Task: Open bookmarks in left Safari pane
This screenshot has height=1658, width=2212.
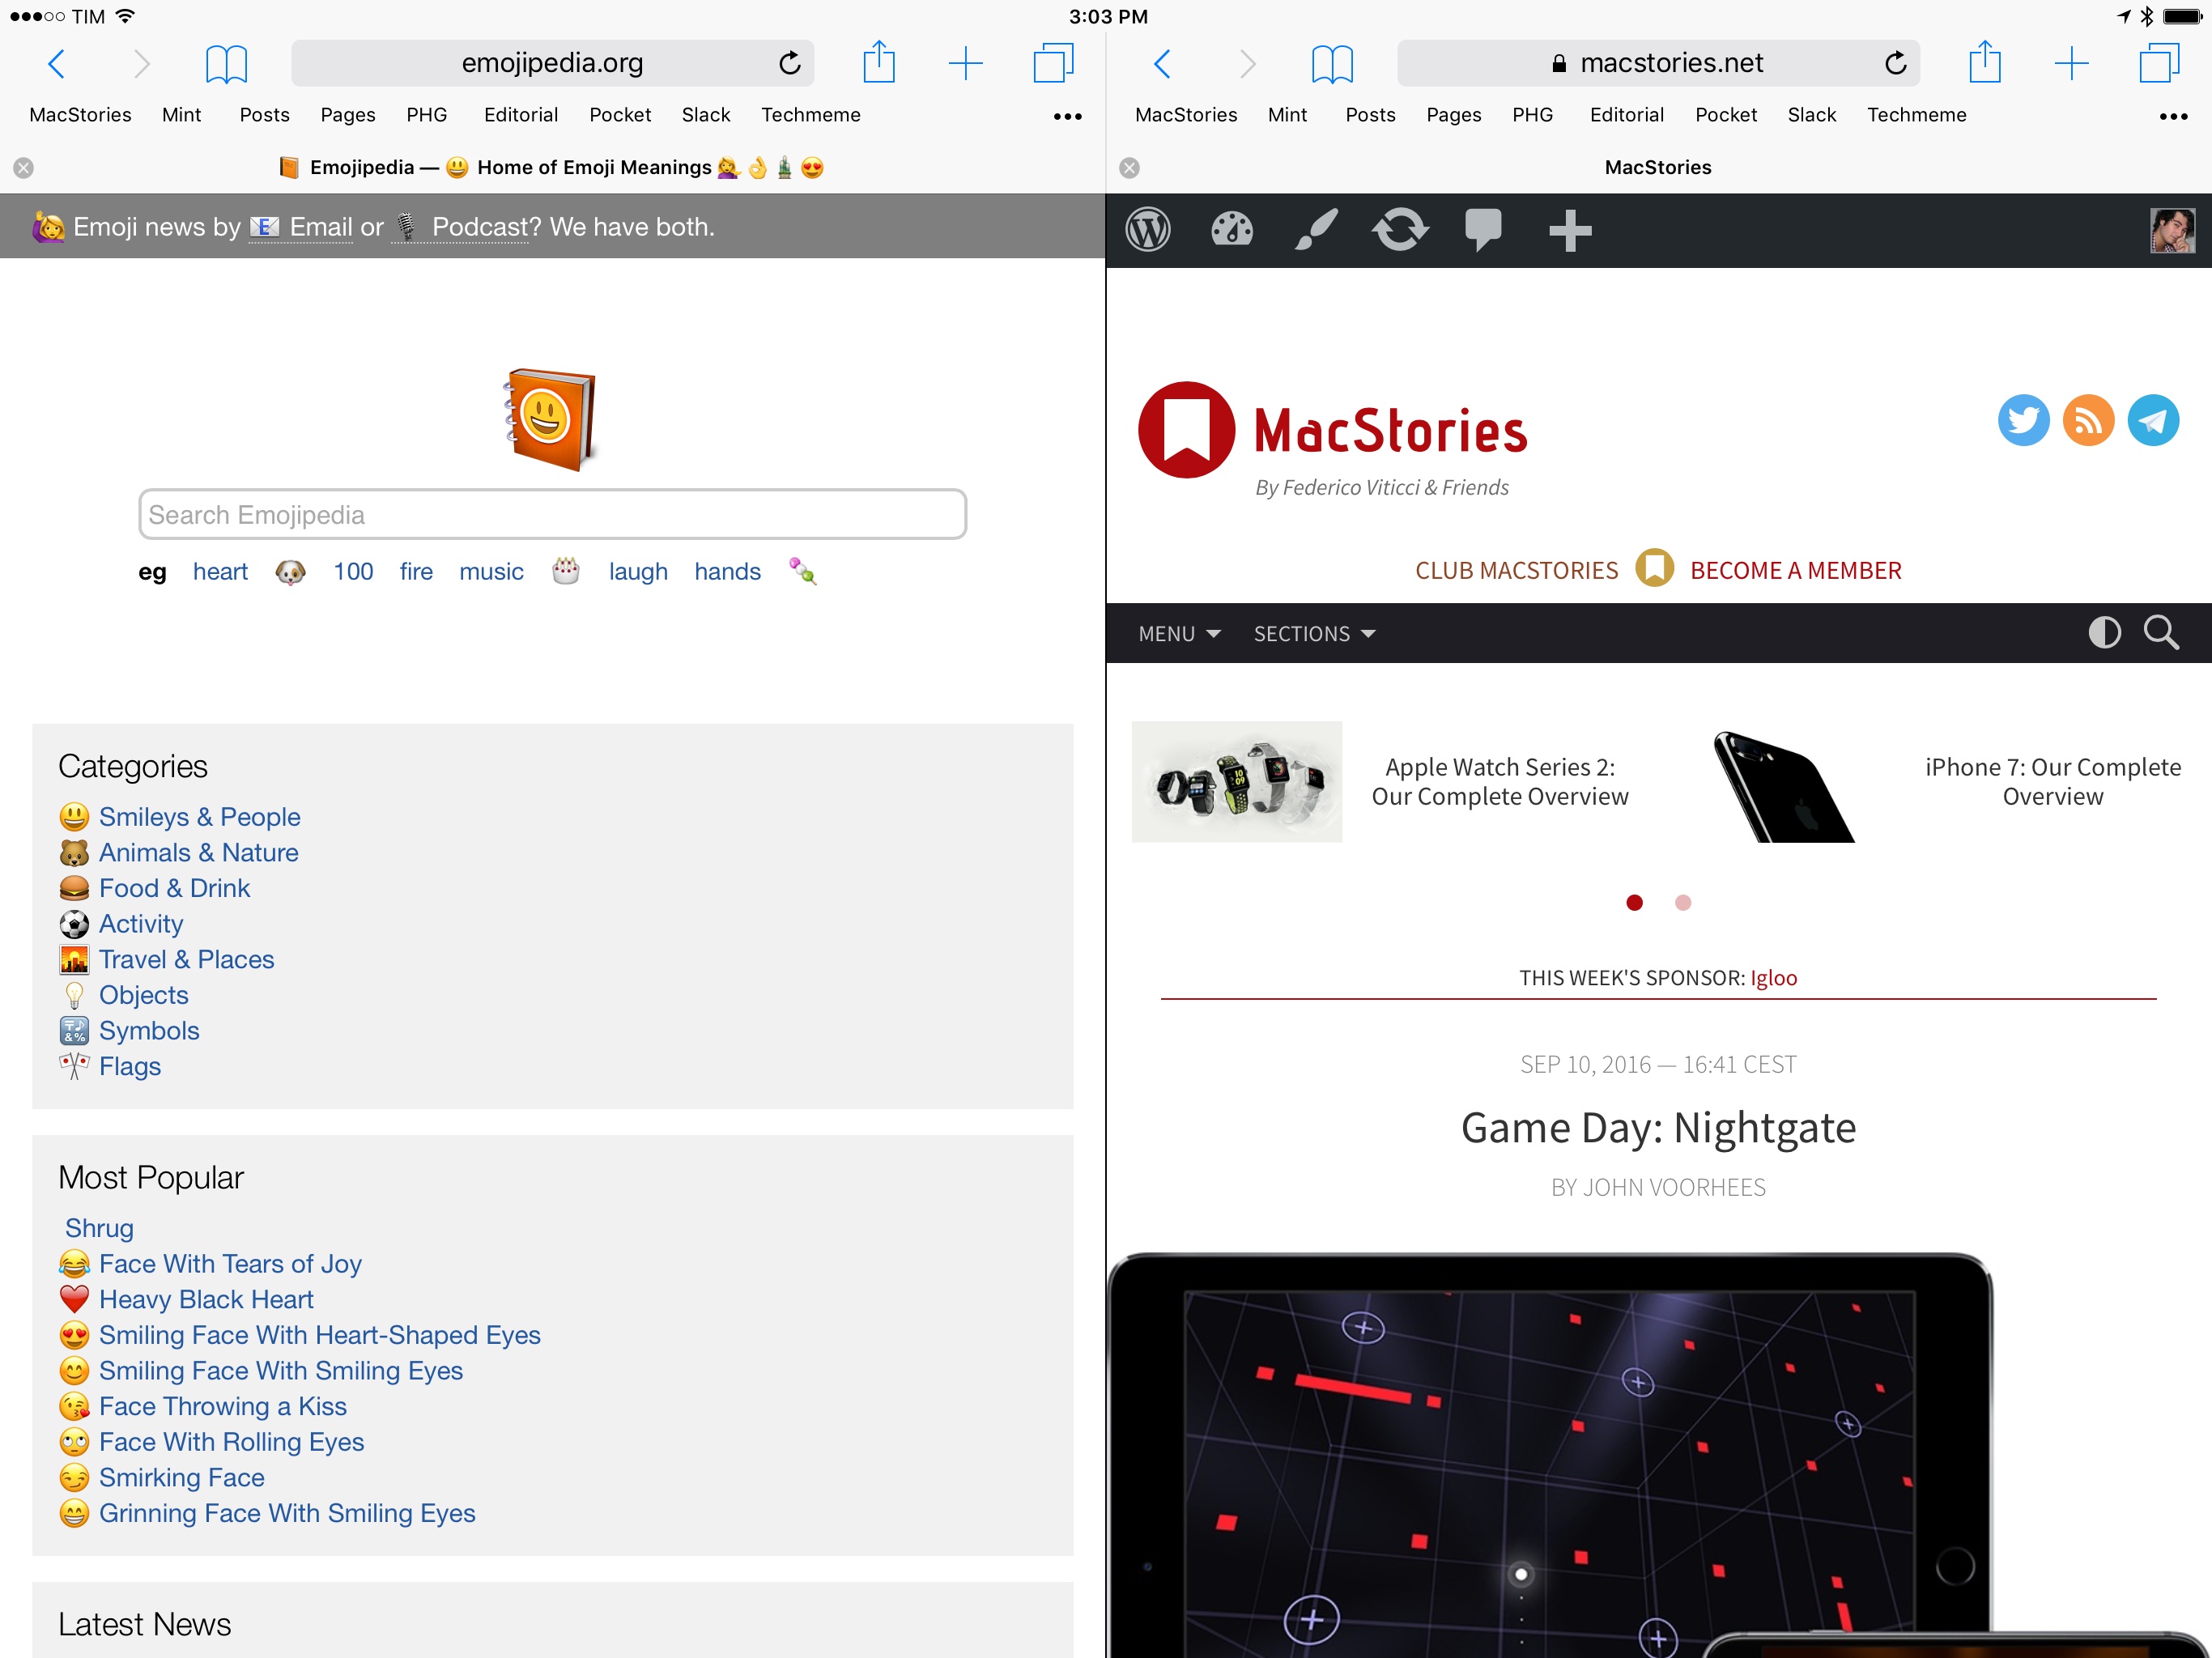Action: 226,64
